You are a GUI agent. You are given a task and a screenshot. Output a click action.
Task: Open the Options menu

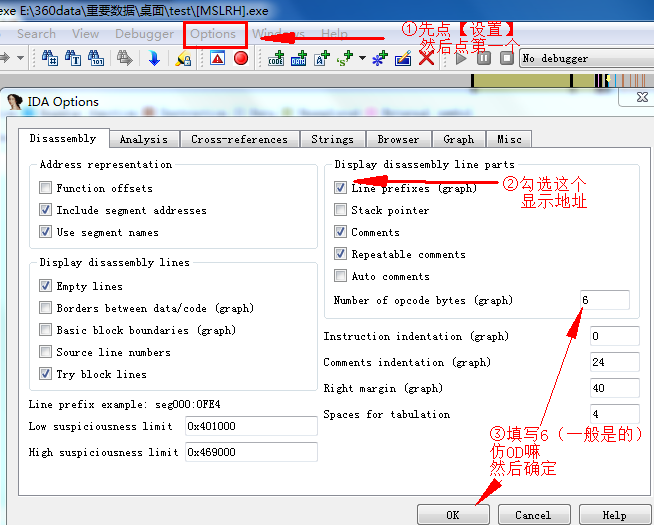(213, 34)
